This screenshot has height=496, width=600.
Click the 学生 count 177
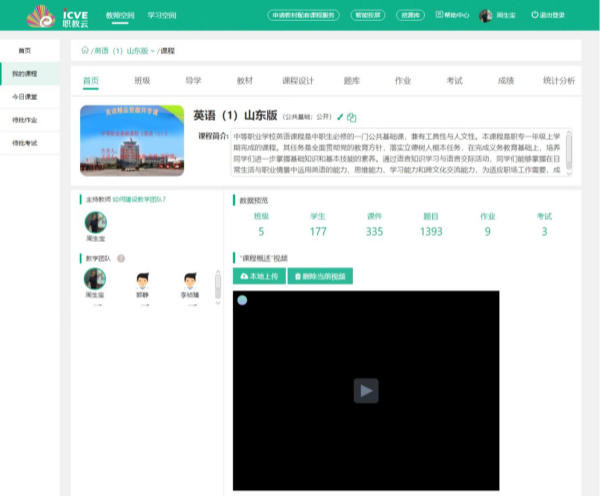tap(318, 232)
